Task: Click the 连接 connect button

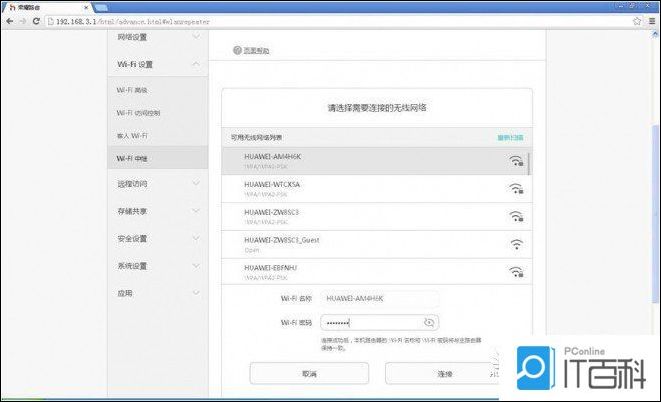Action: pos(441,373)
